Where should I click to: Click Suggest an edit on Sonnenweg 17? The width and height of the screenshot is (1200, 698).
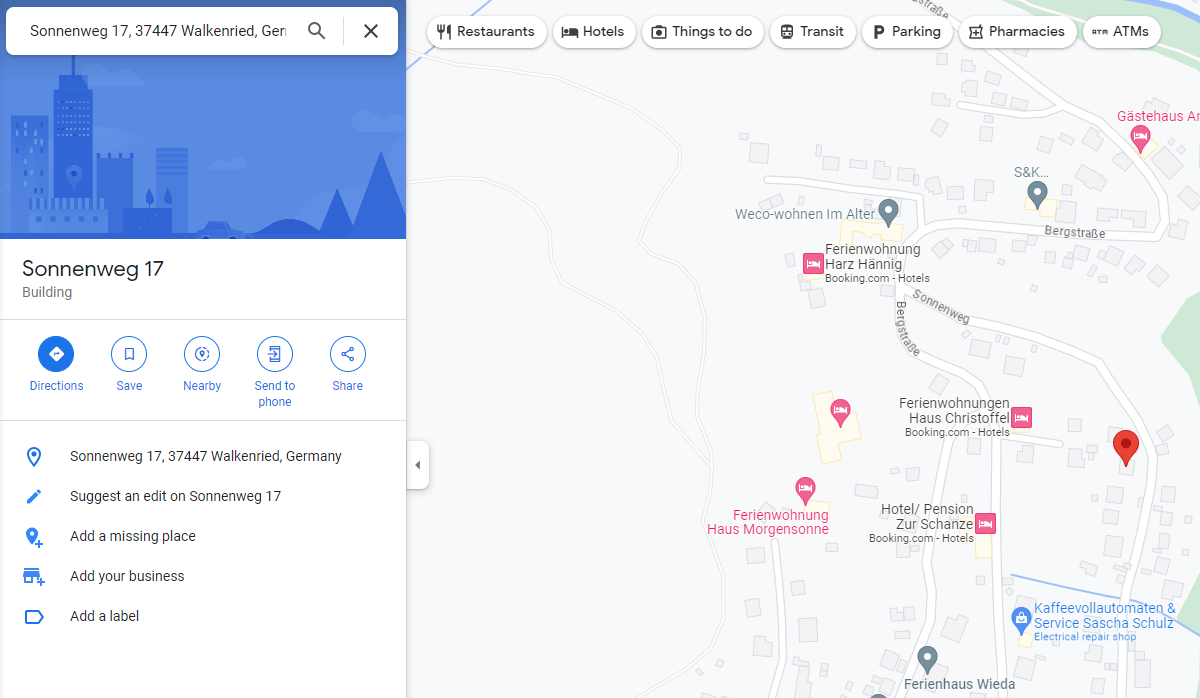[x=175, y=496]
